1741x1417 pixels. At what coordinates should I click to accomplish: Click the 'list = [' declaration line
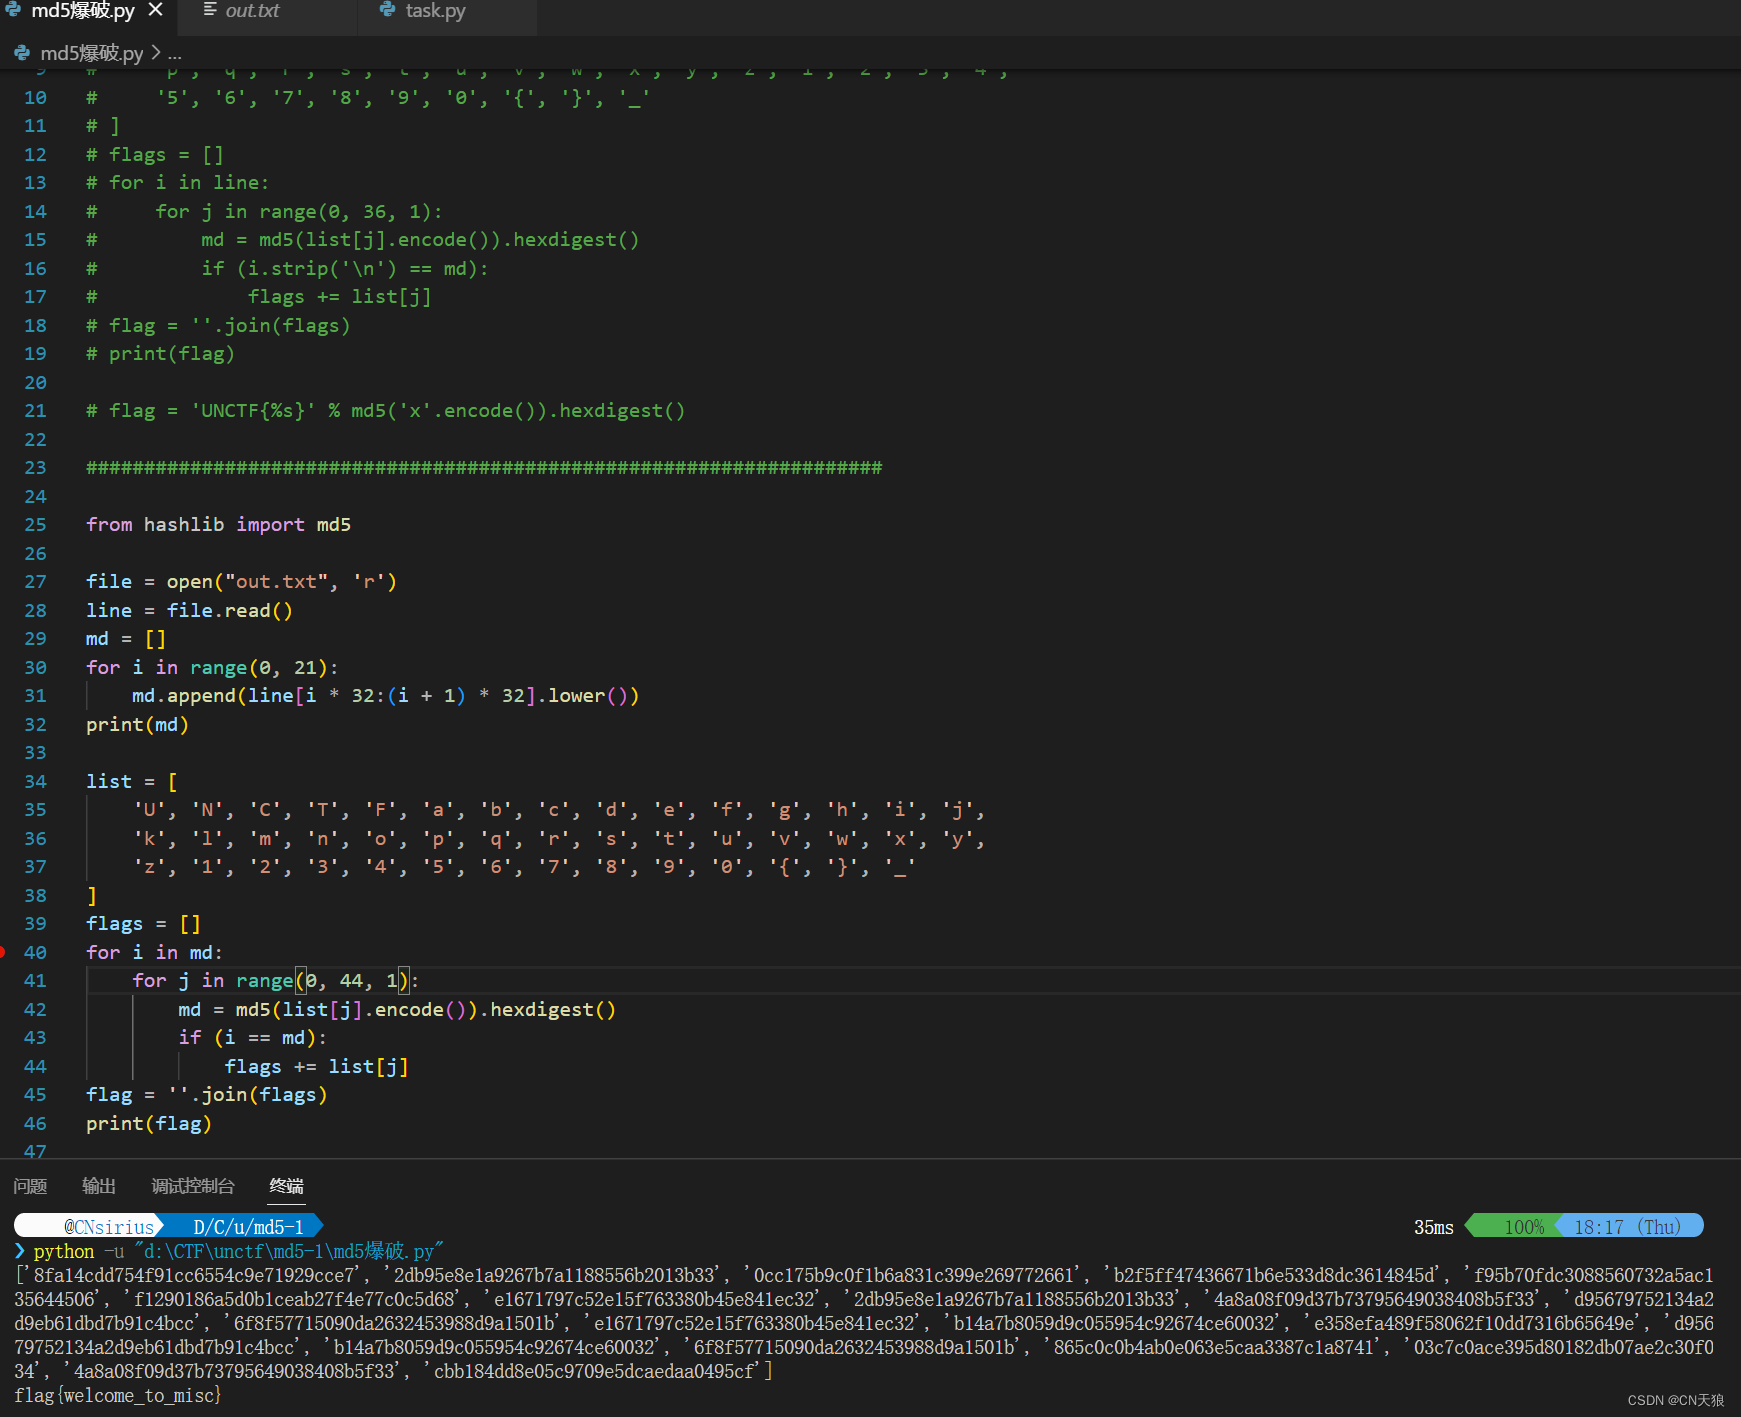tap(132, 782)
